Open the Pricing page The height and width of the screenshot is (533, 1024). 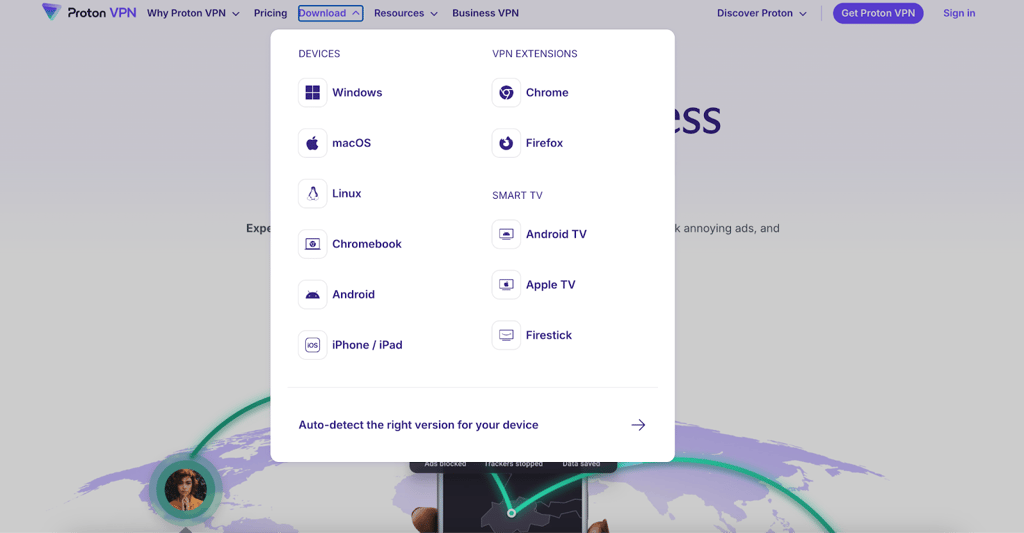[x=270, y=13]
